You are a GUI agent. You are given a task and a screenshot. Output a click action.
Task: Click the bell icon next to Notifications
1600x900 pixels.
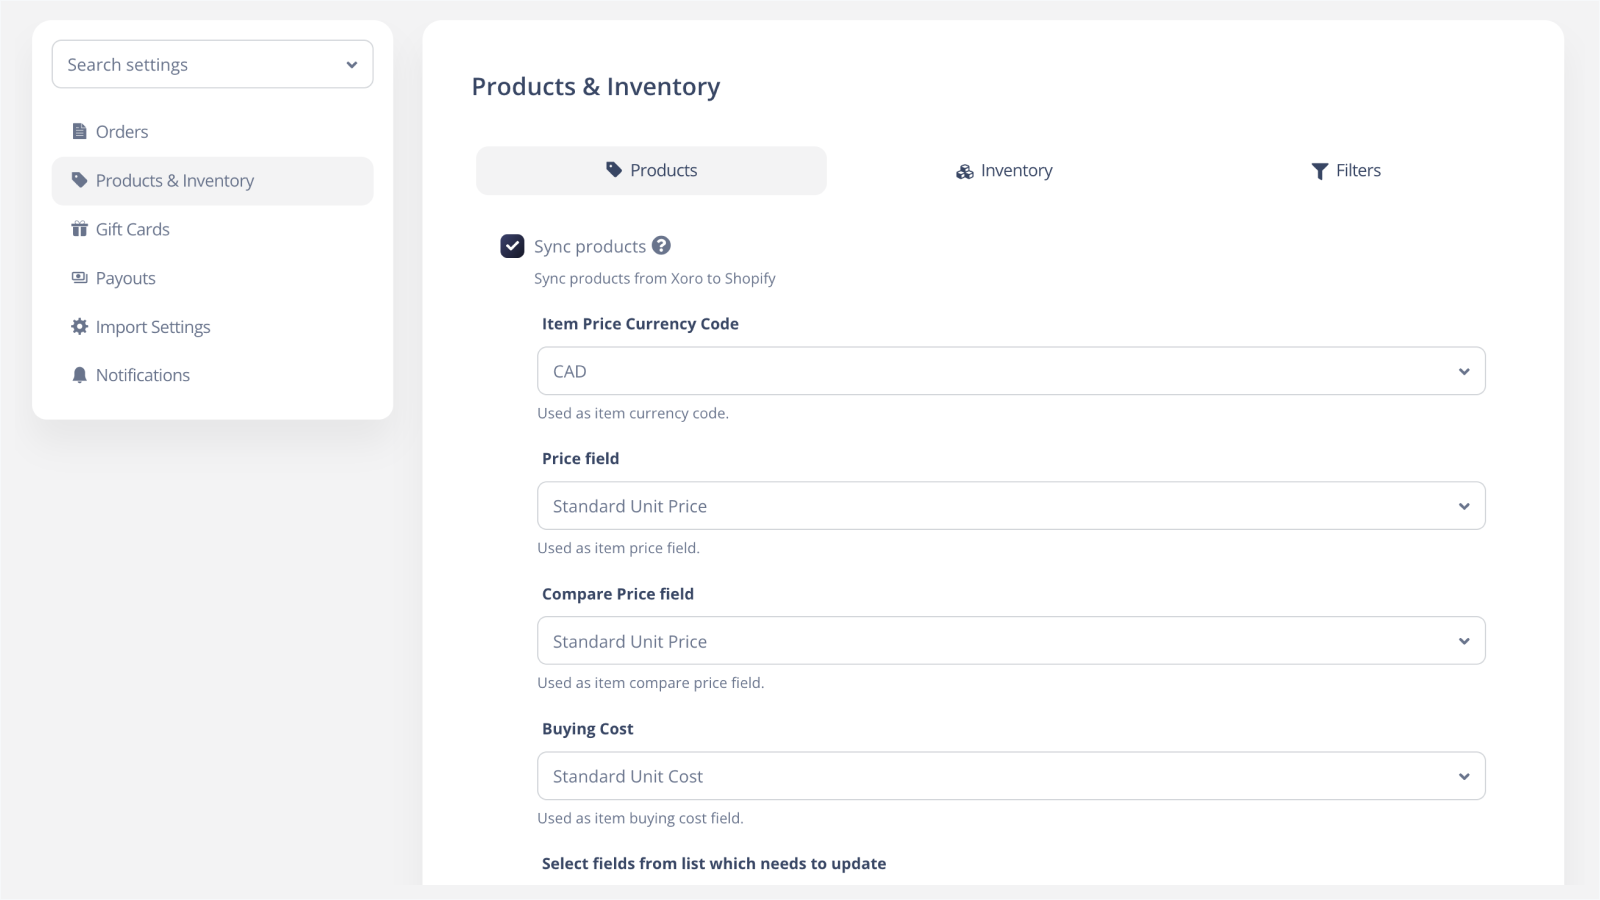point(79,374)
